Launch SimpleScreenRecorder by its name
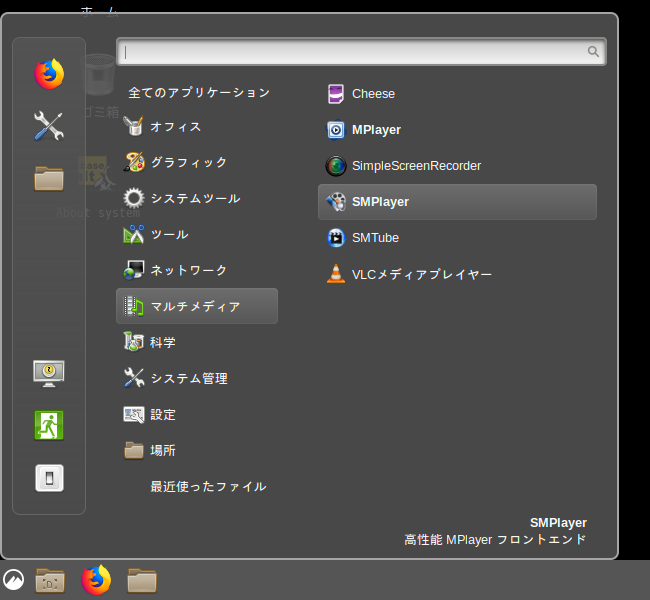Image resolution: width=650 pixels, height=600 pixels. 416,166
